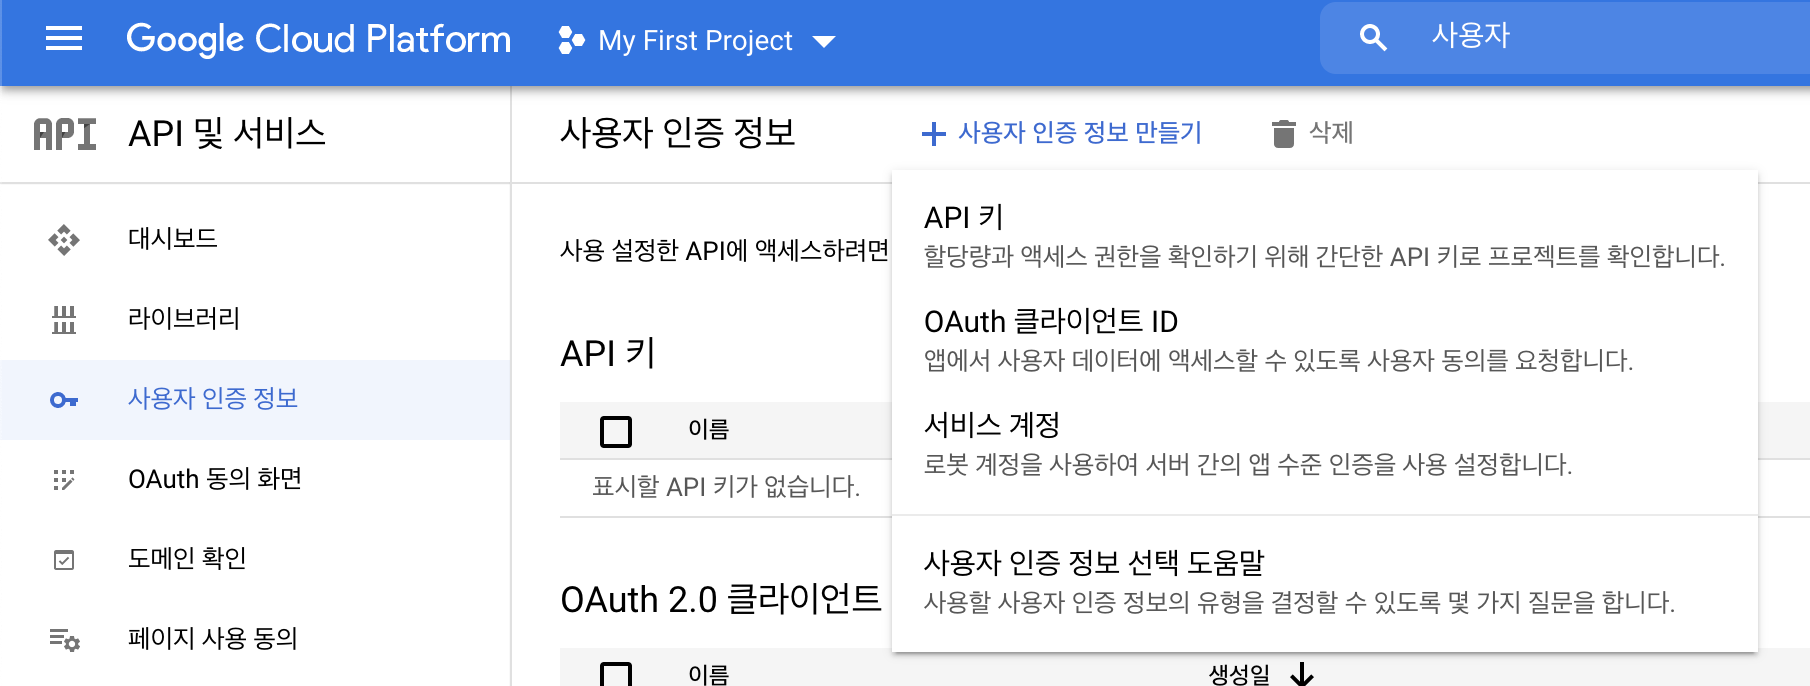Click the API logo icon in sidebar
The width and height of the screenshot is (1810, 686).
65,134
